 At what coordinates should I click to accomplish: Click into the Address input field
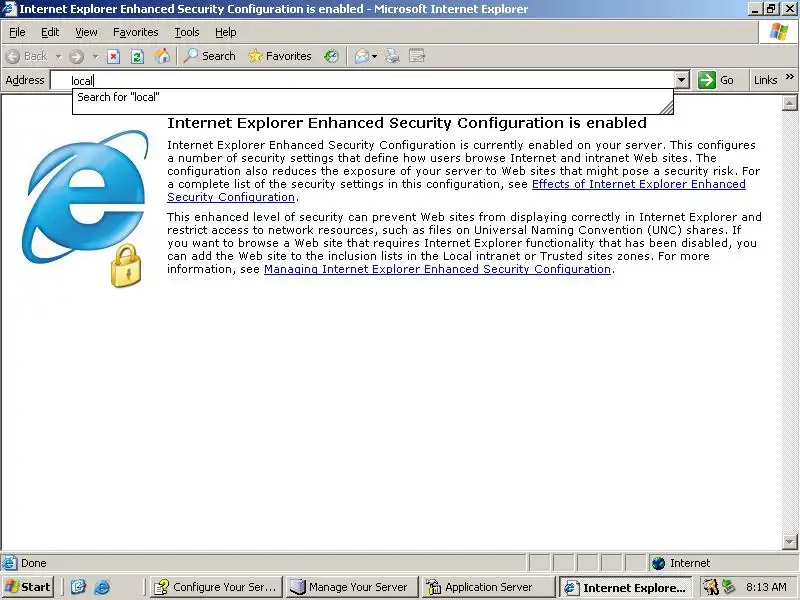tap(362, 80)
